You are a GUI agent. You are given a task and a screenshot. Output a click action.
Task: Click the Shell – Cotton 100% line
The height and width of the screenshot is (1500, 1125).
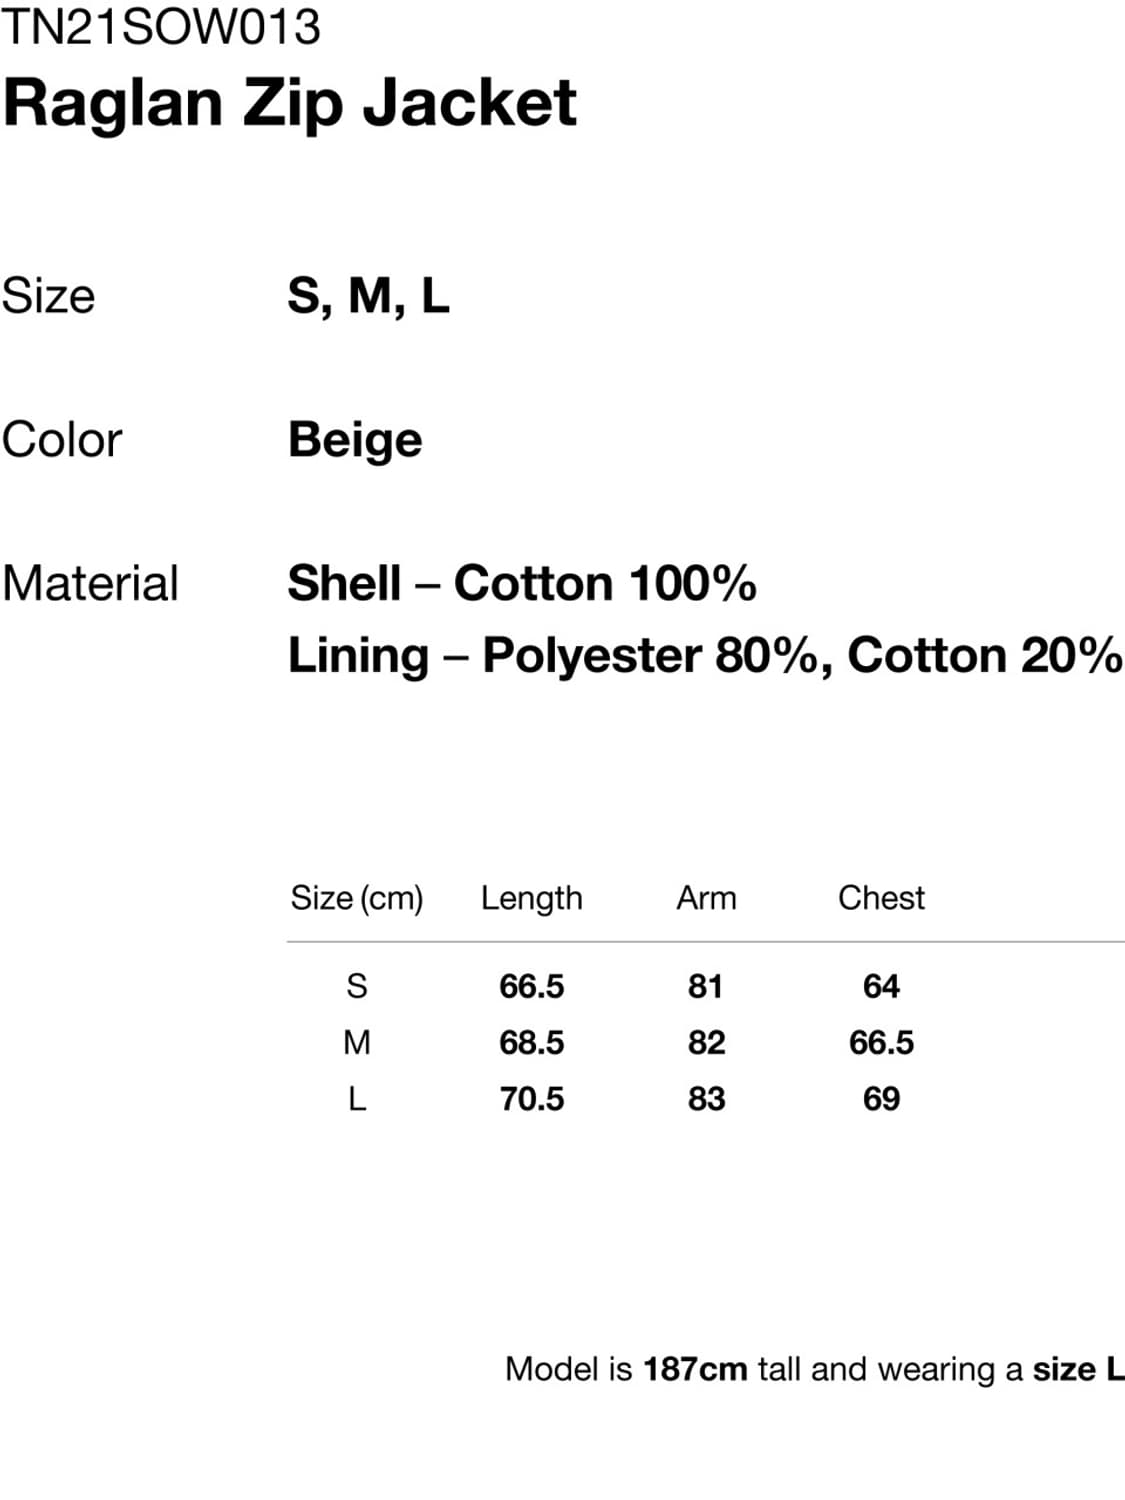pos(521,583)
